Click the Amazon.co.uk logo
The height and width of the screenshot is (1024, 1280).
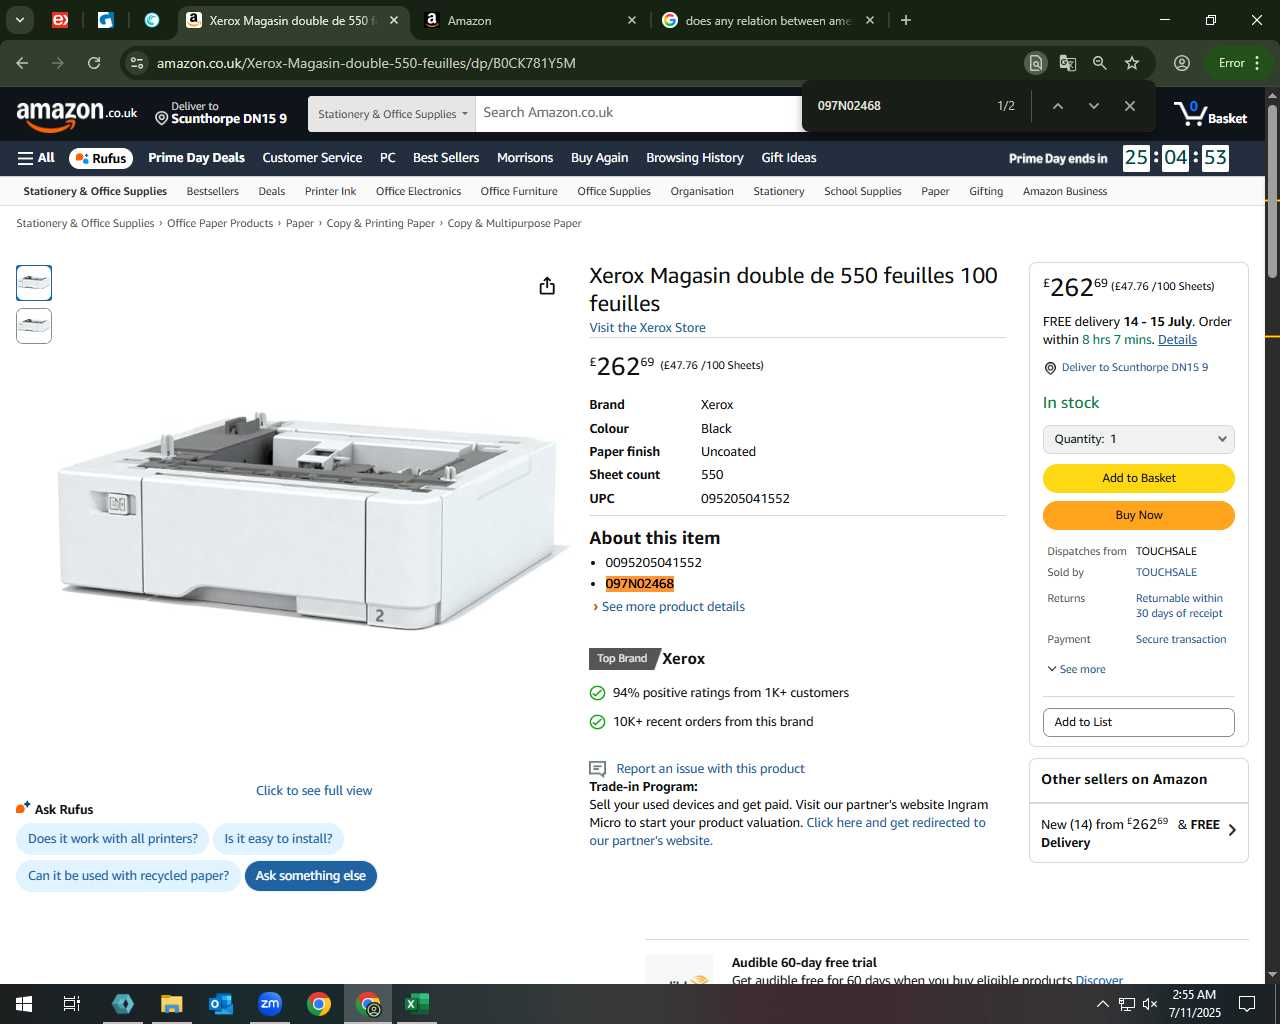tap(77, 114)
